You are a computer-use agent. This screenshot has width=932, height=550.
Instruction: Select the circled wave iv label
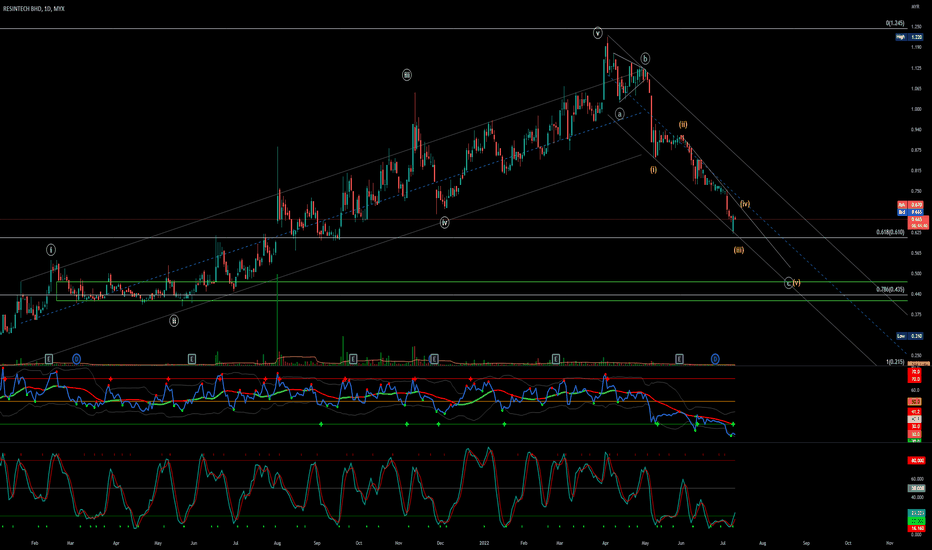coord(445,222)
